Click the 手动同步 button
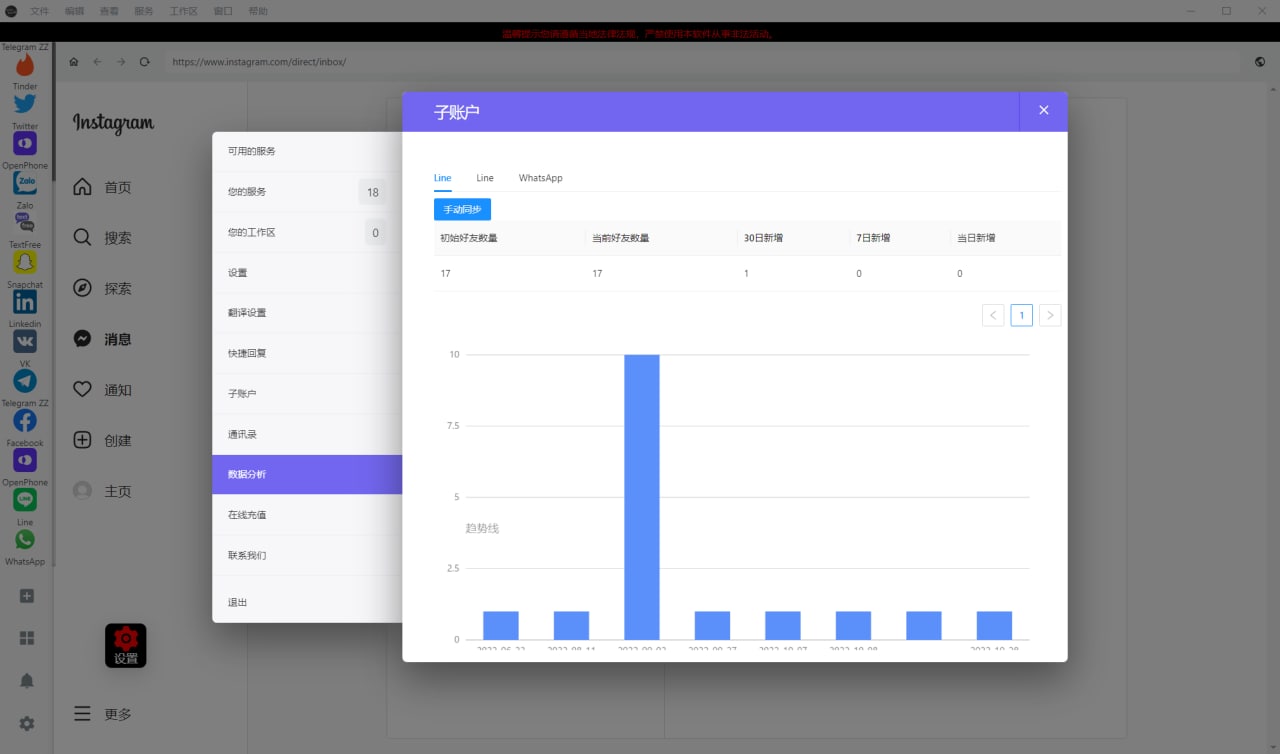 point(462,210)
